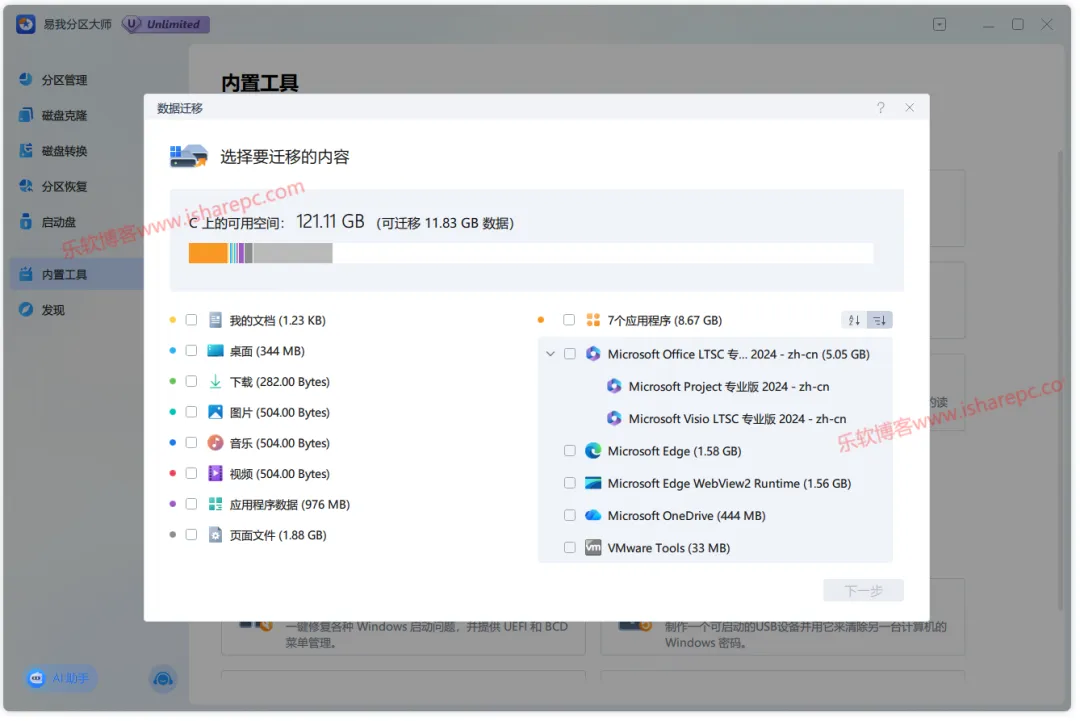Check the 下载 (282.00 Bytes) checkbox
The height and width of the screenshot is (721, 1080).
click(191, 382)
